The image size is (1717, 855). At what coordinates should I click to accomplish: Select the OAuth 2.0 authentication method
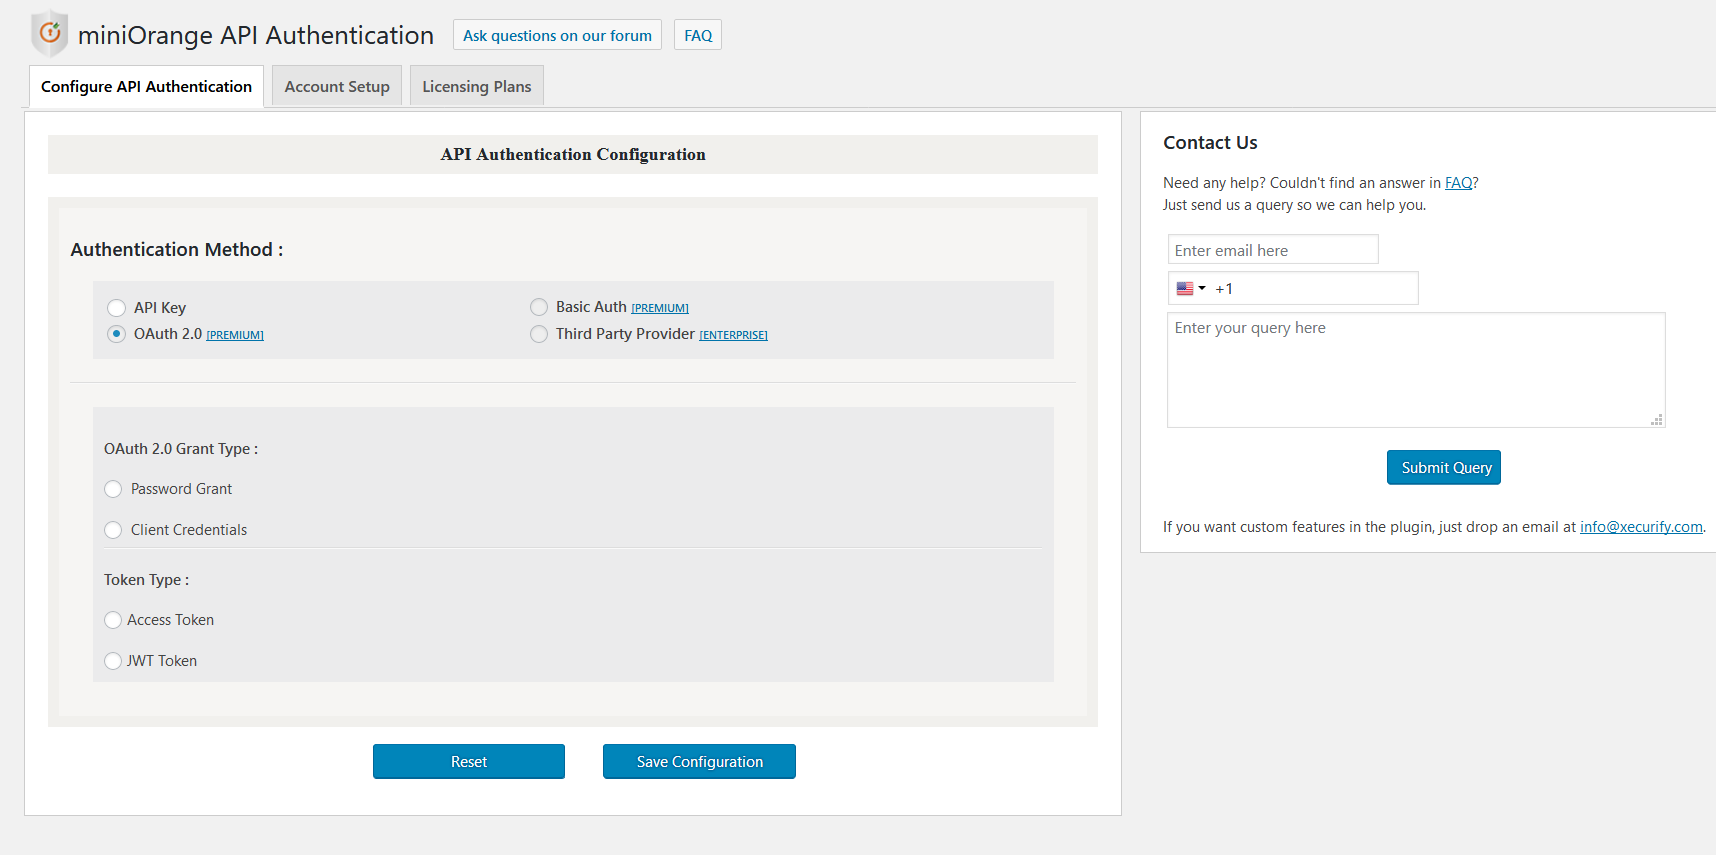pyautogui.click(x=117, y=334)
